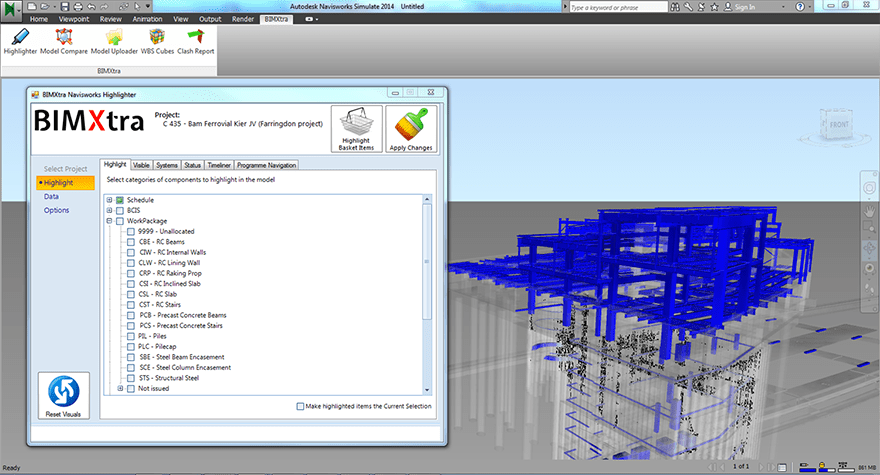The width and height of the screenshot is (880, 475).
Task: Collapse the WorkPackage tree node
Action: pos(109,221)
